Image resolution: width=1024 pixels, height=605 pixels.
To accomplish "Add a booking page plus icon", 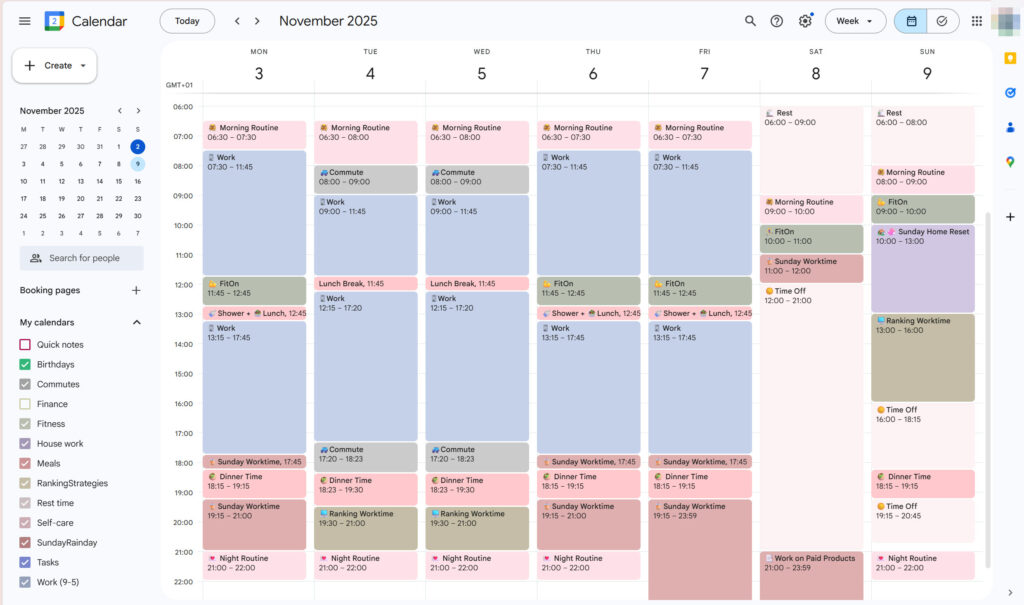I will (x=137, y=291).
